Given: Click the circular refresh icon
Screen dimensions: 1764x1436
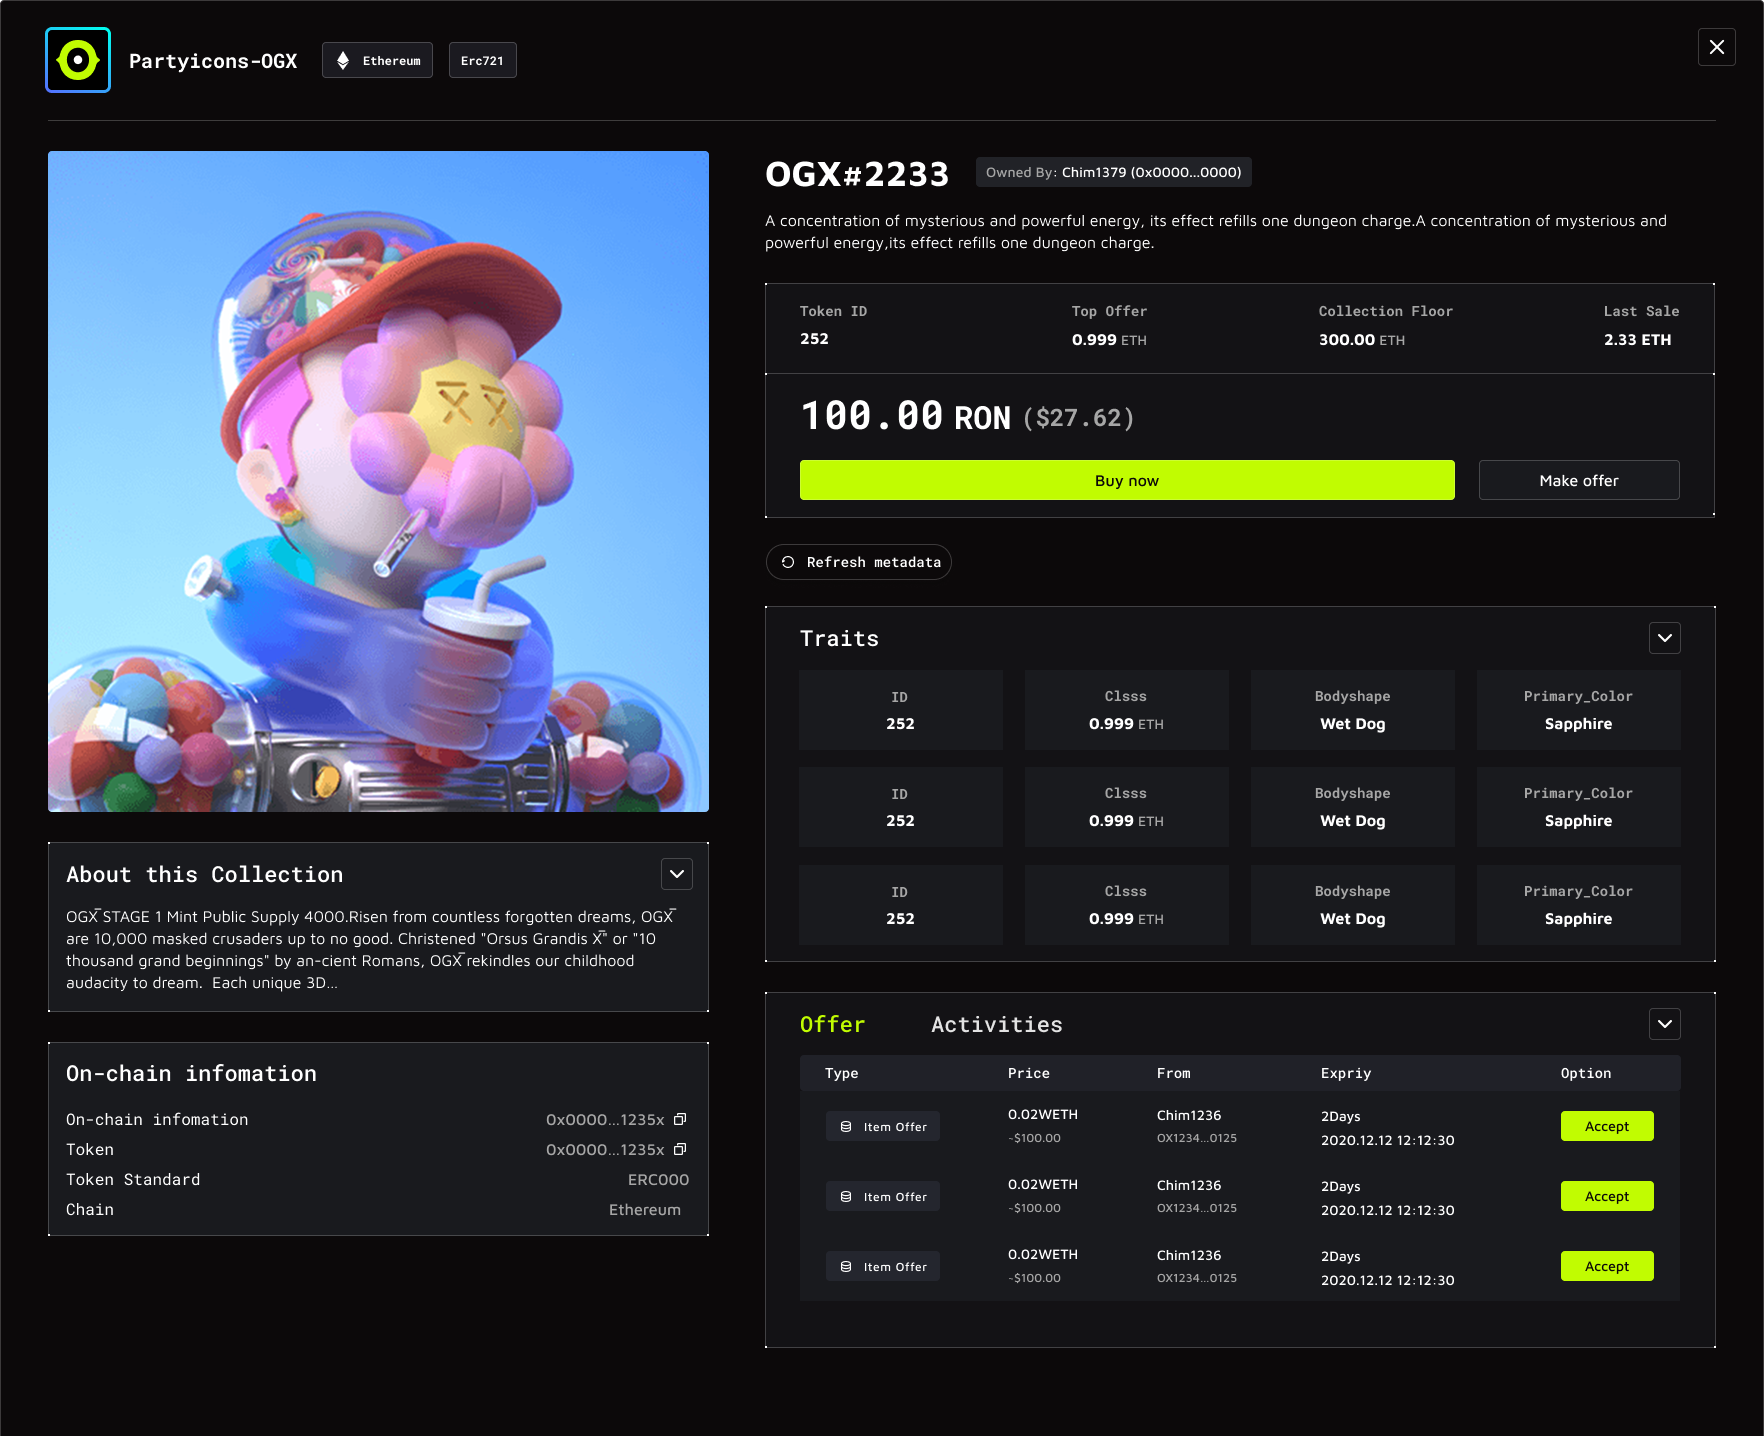Looking at the screenshot, I should point(788,562).
